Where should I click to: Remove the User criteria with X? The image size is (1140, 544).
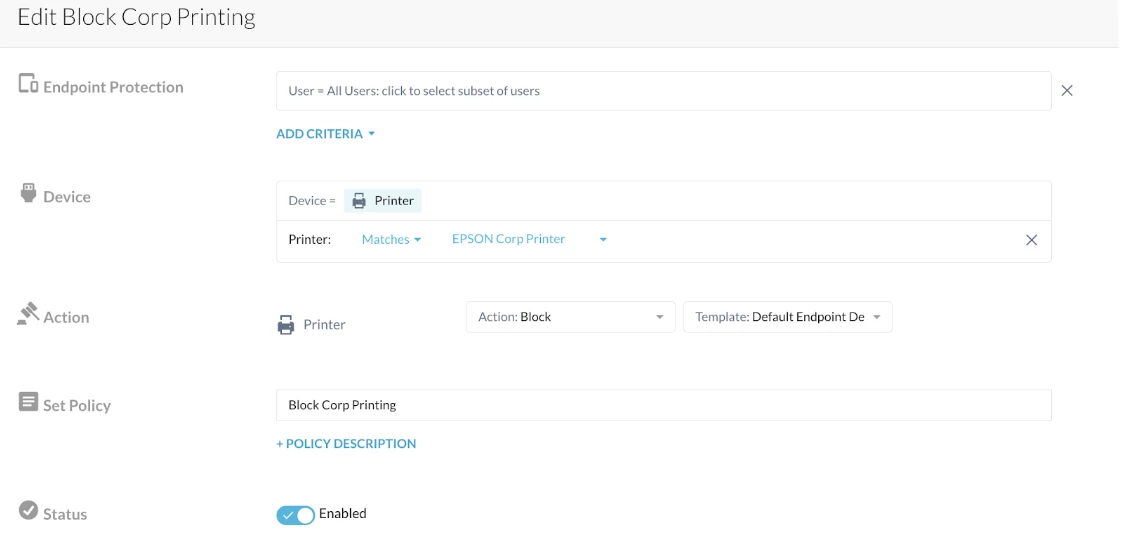1067,91
